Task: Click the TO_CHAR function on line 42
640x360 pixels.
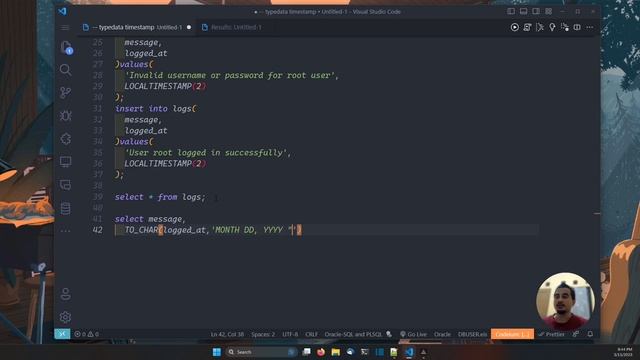Action: [x=141, y=230]
